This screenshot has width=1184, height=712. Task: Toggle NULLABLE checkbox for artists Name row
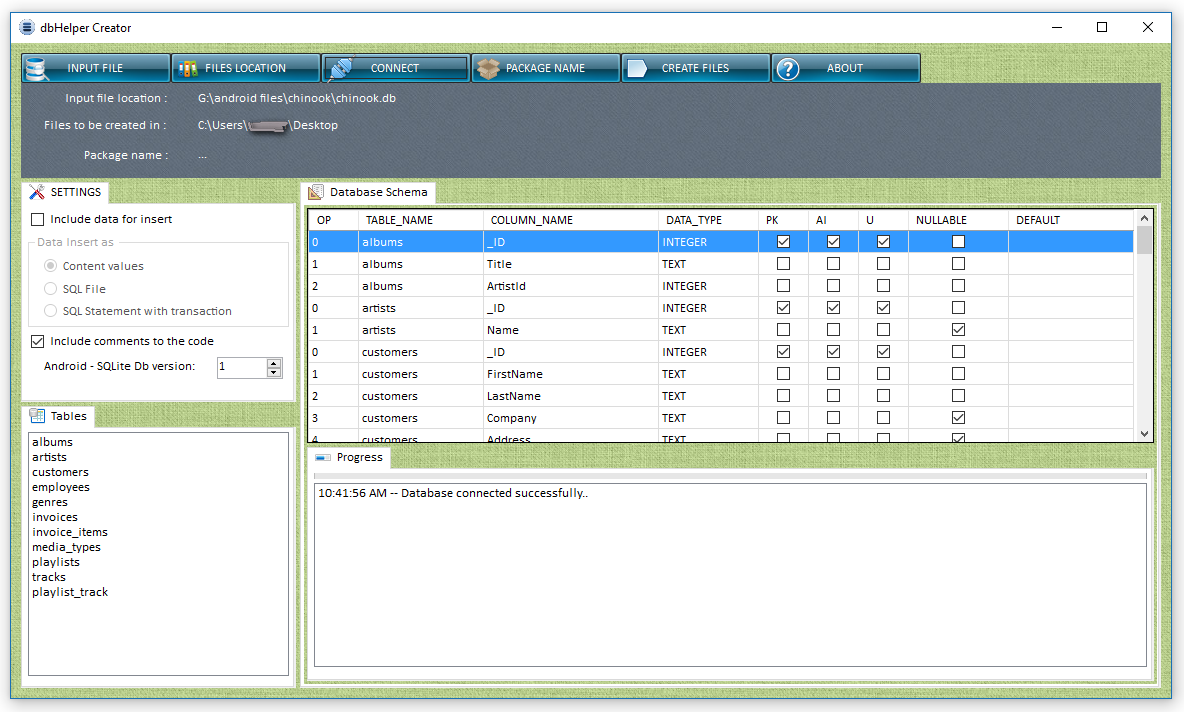coord(958,329)
